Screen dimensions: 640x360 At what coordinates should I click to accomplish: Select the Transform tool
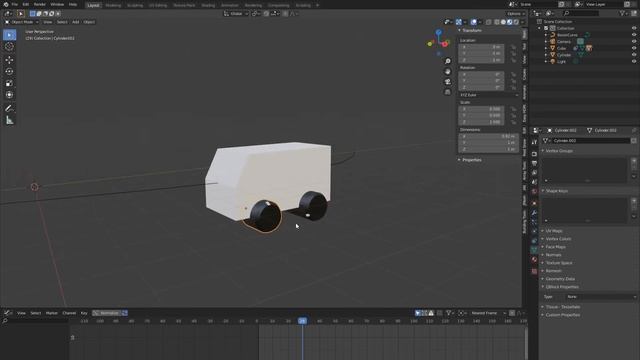pos(9,95)
